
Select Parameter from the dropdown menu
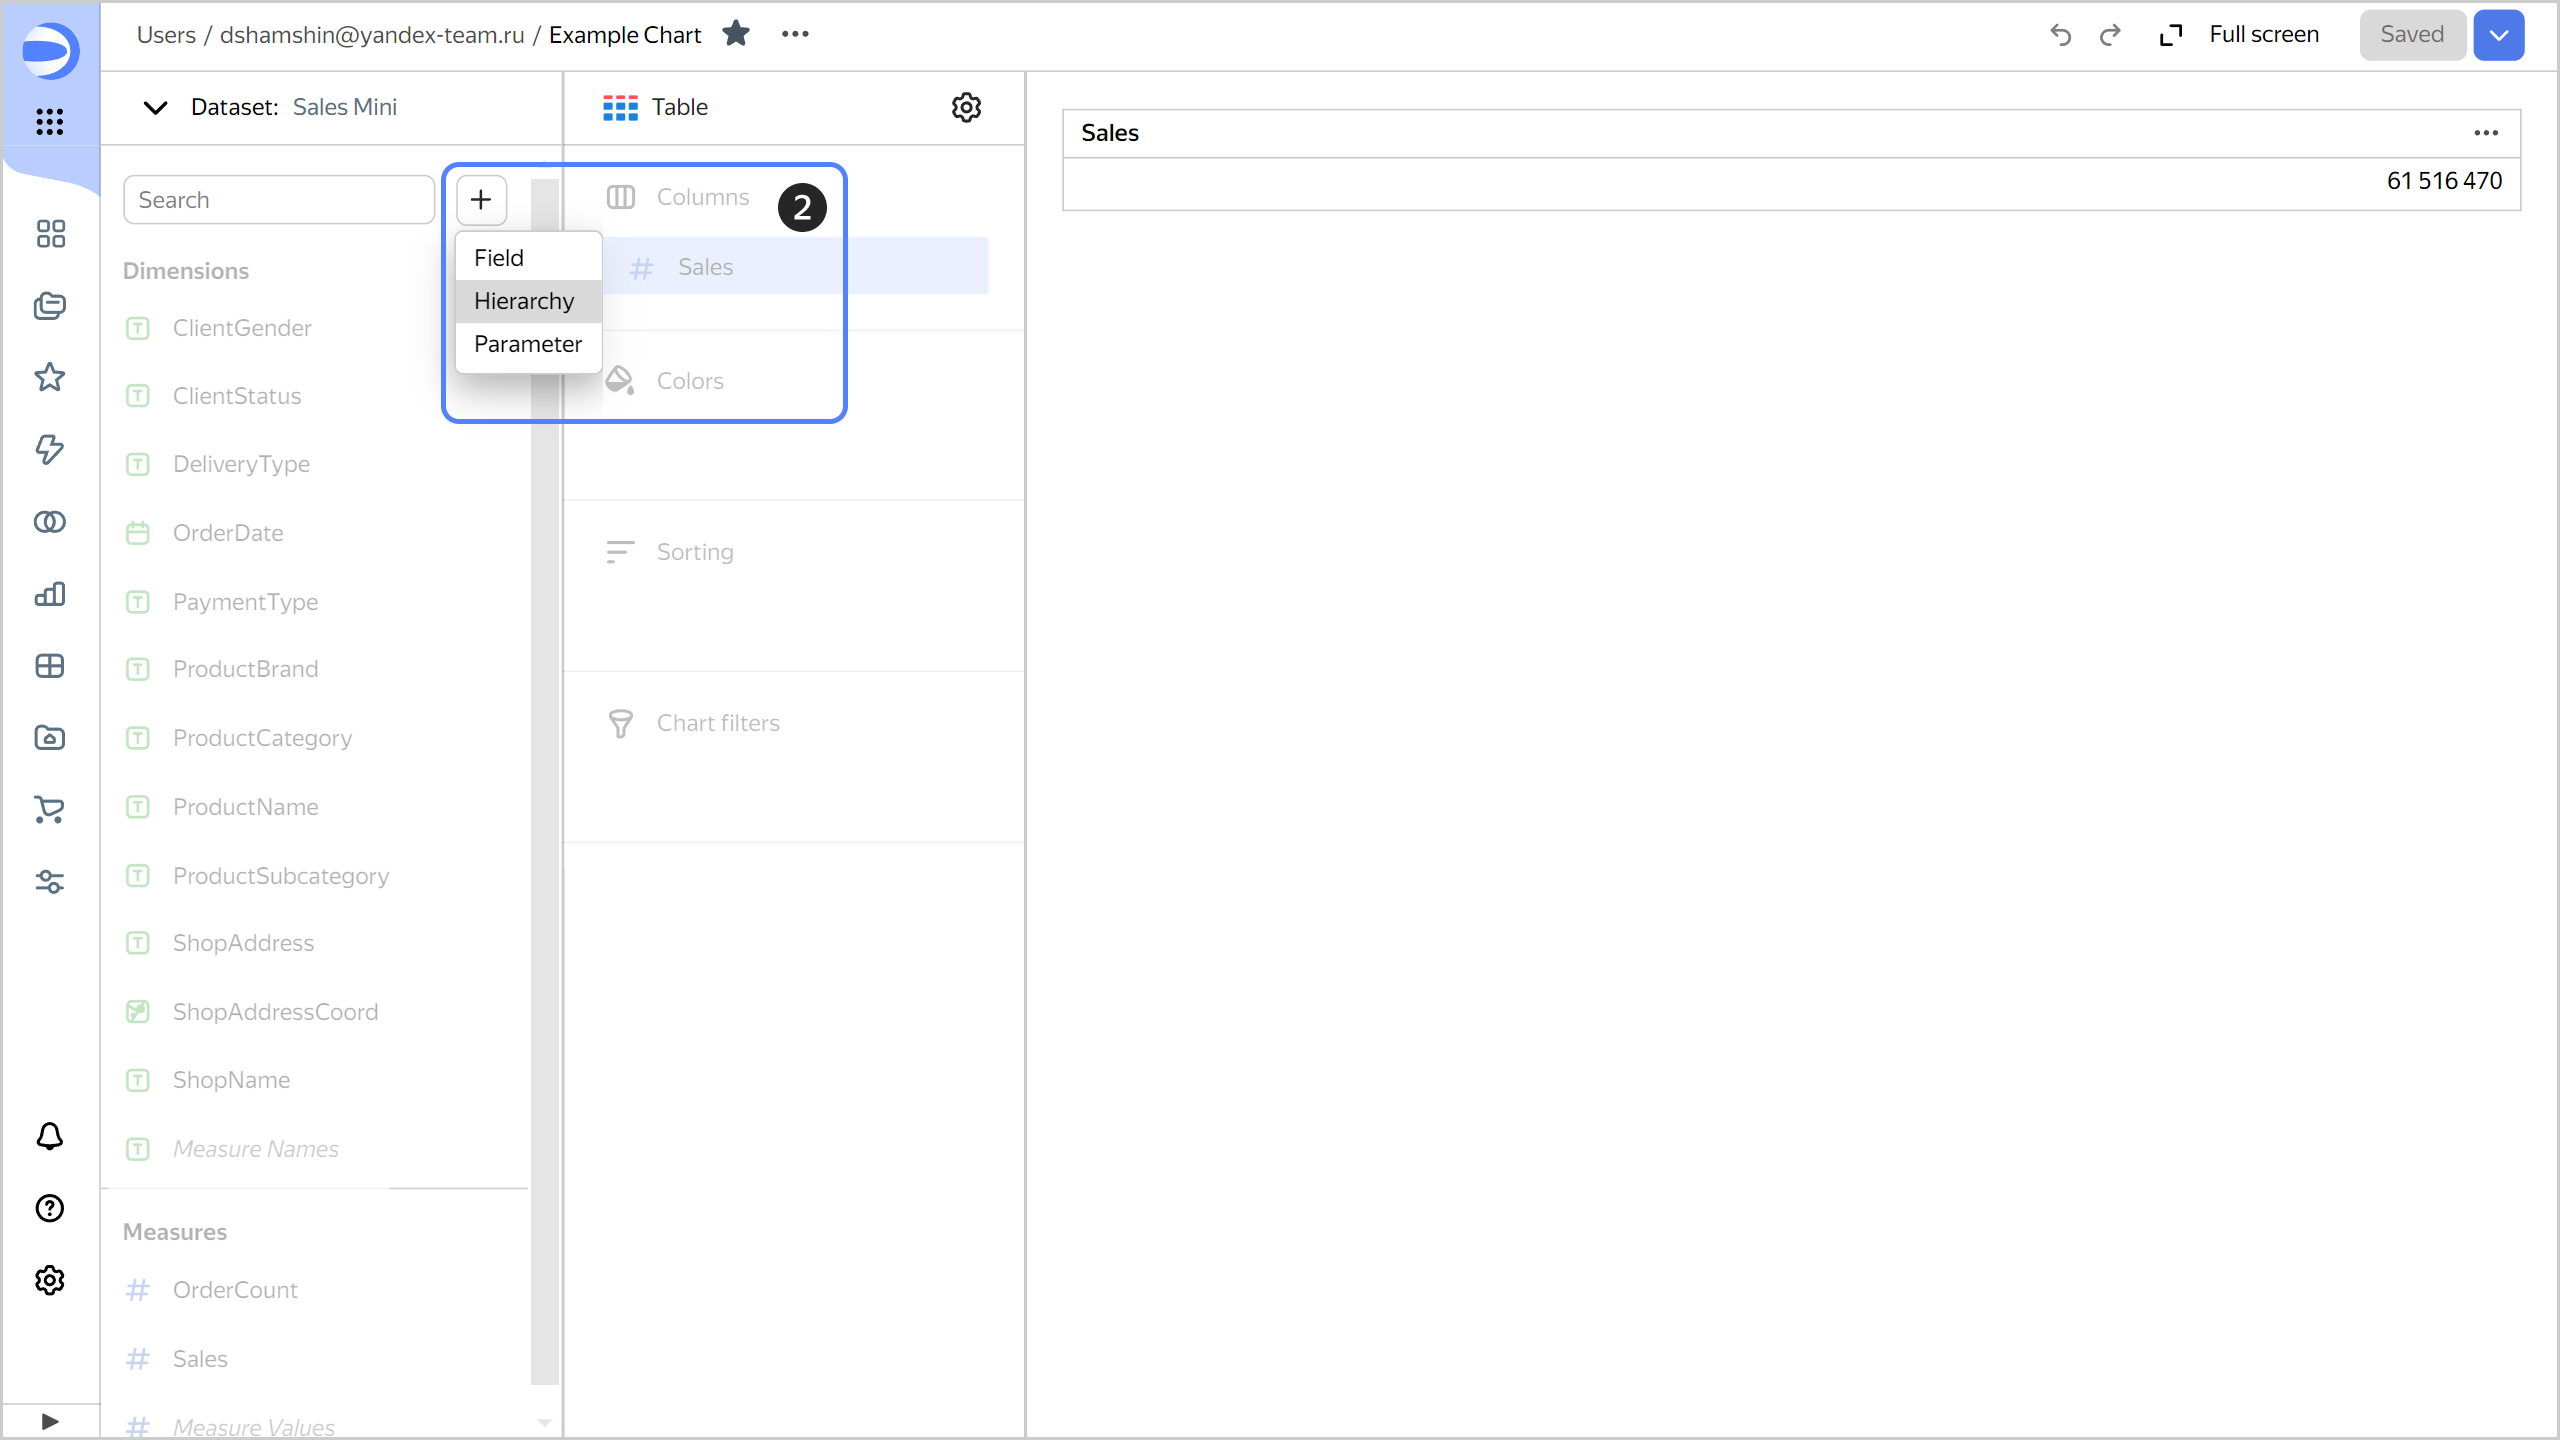point(527,343)
